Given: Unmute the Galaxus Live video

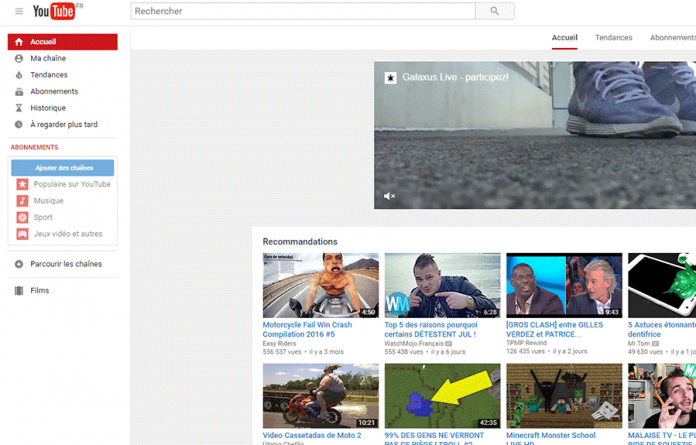Looking at the screenshot, I should coord(389,196).
